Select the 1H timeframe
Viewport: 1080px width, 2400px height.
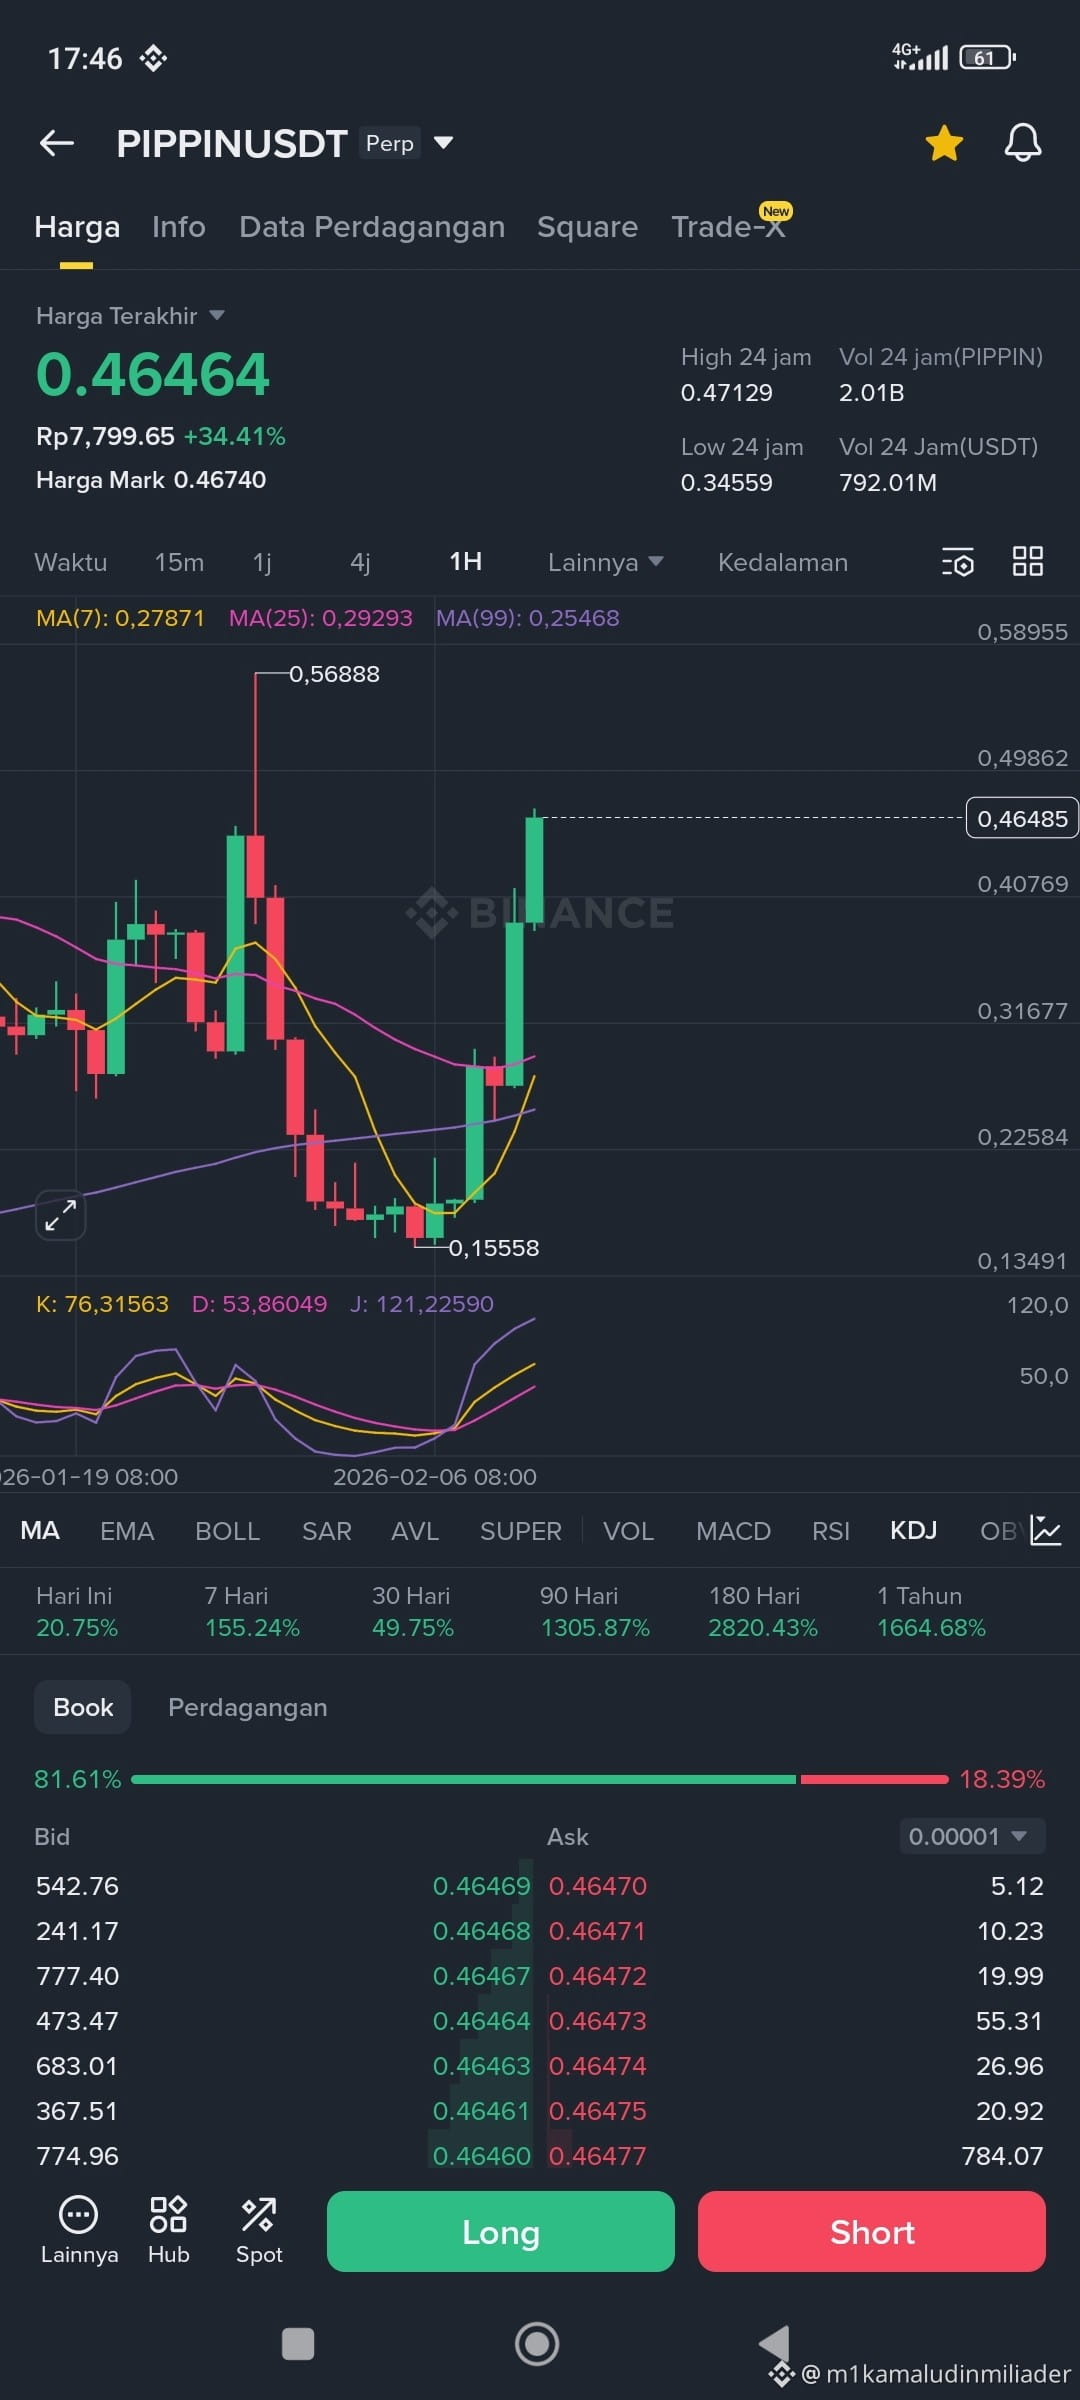tap(466, 562)
